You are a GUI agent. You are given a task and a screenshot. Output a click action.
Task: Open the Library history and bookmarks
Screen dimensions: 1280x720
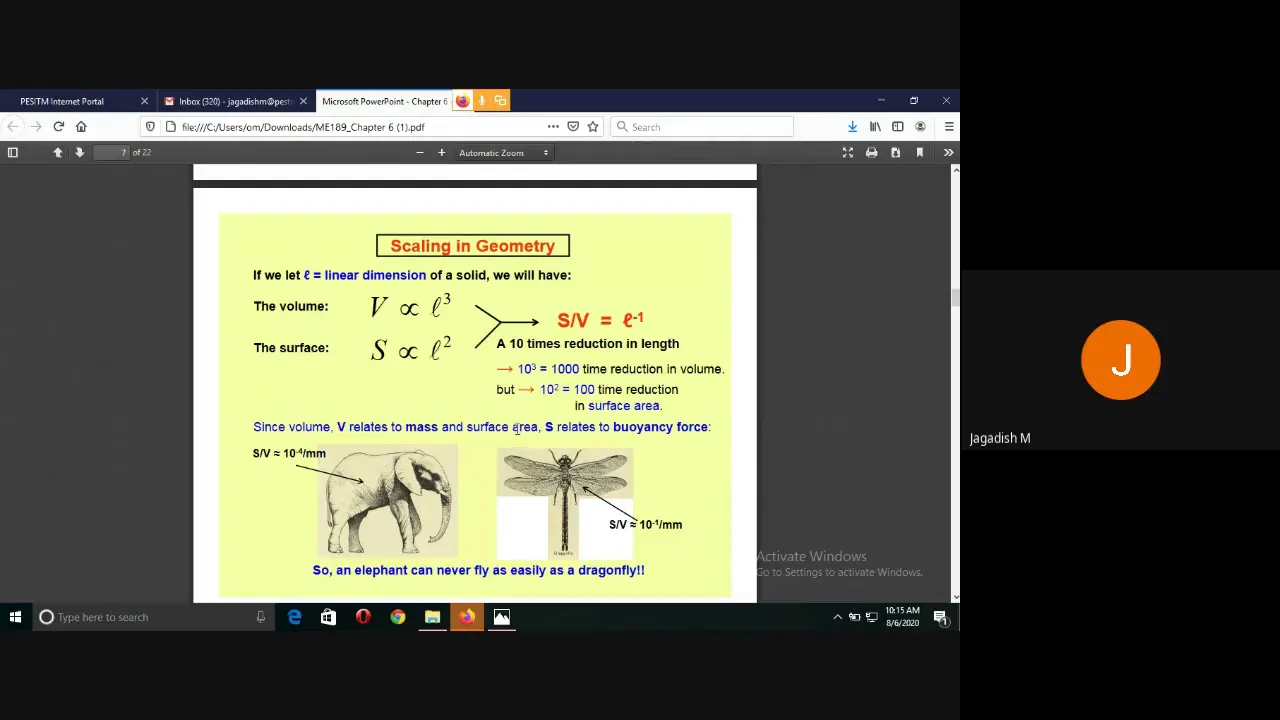tap(875, 127)
